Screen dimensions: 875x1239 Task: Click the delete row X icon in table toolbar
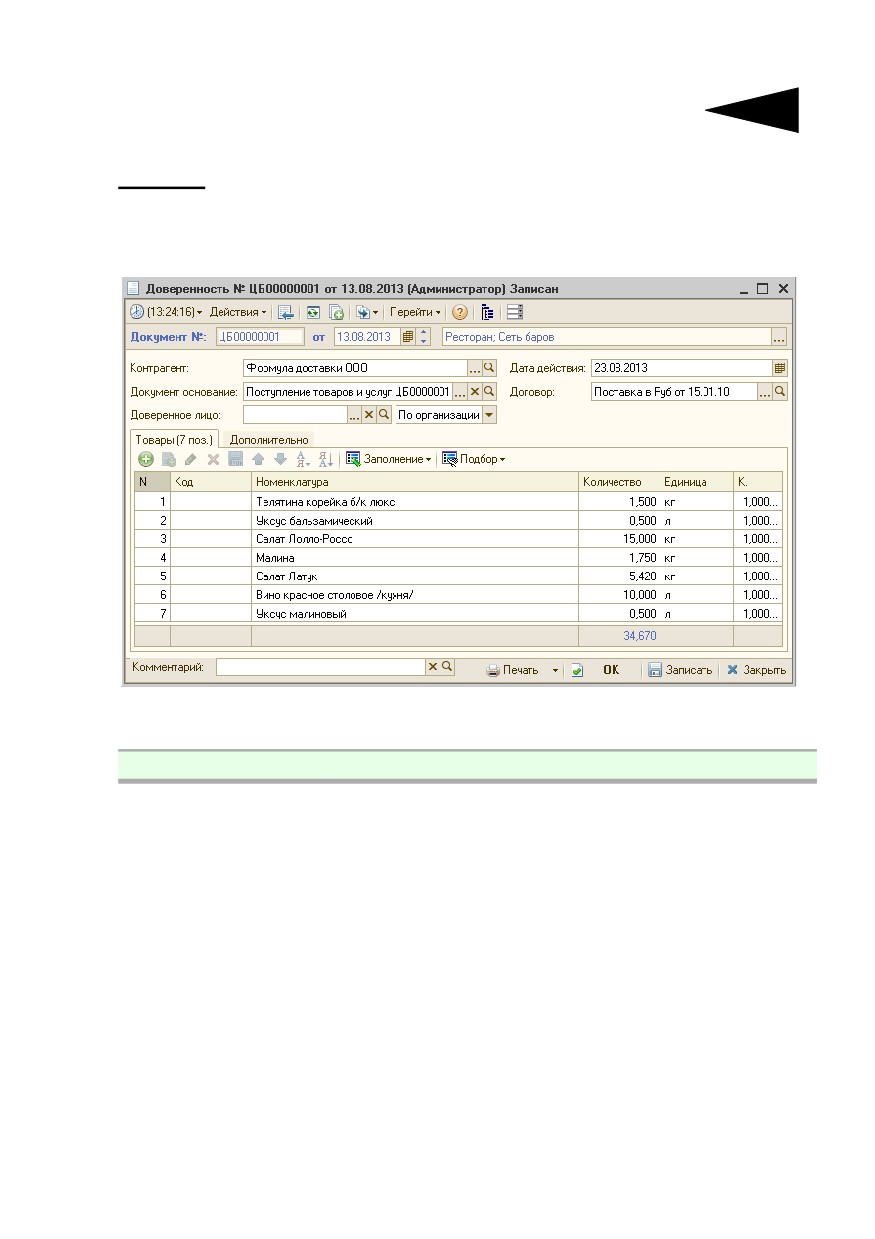tap(213, 459)
